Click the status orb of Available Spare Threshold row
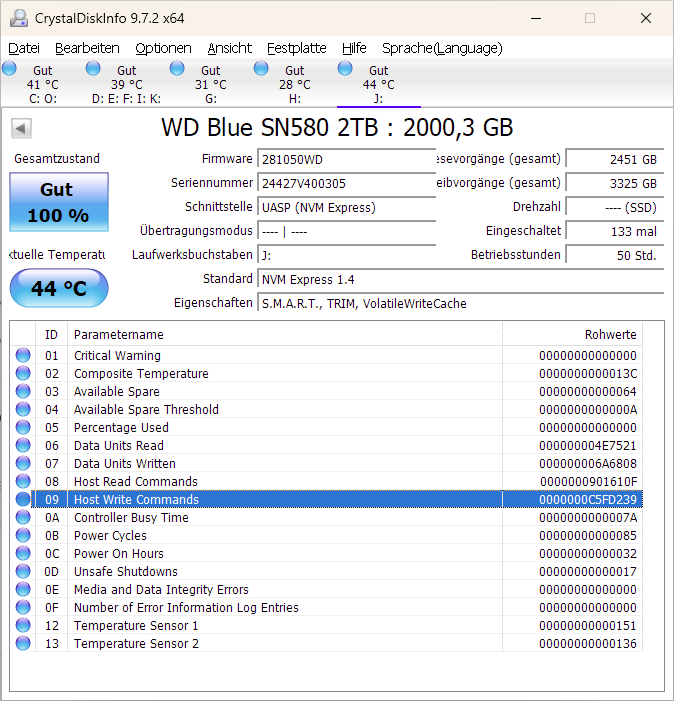 [x=23, y=409]
